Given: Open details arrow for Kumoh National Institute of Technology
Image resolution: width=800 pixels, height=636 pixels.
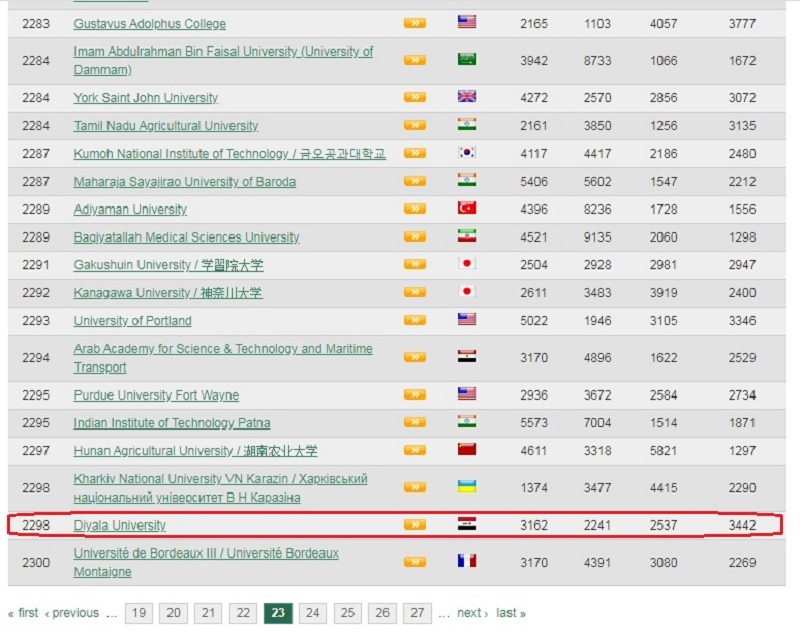Looking at the screenshot, I should [x=415, y=153].
